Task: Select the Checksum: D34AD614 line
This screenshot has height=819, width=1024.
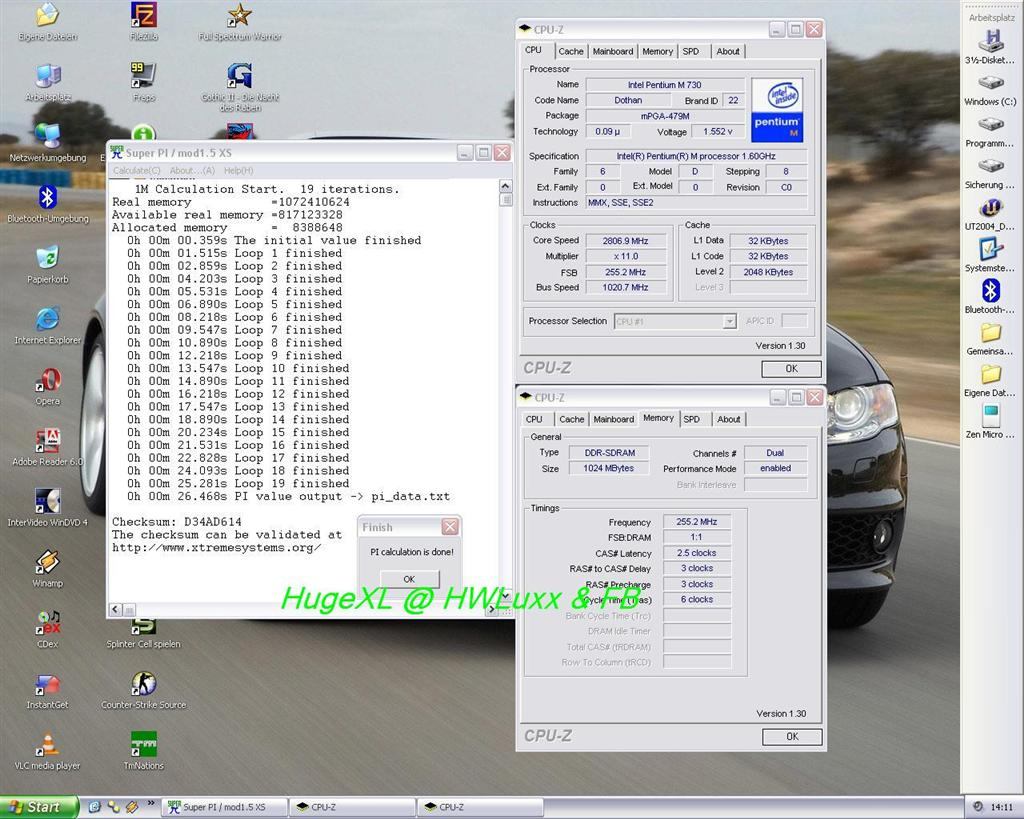Action: pos(177,522)
